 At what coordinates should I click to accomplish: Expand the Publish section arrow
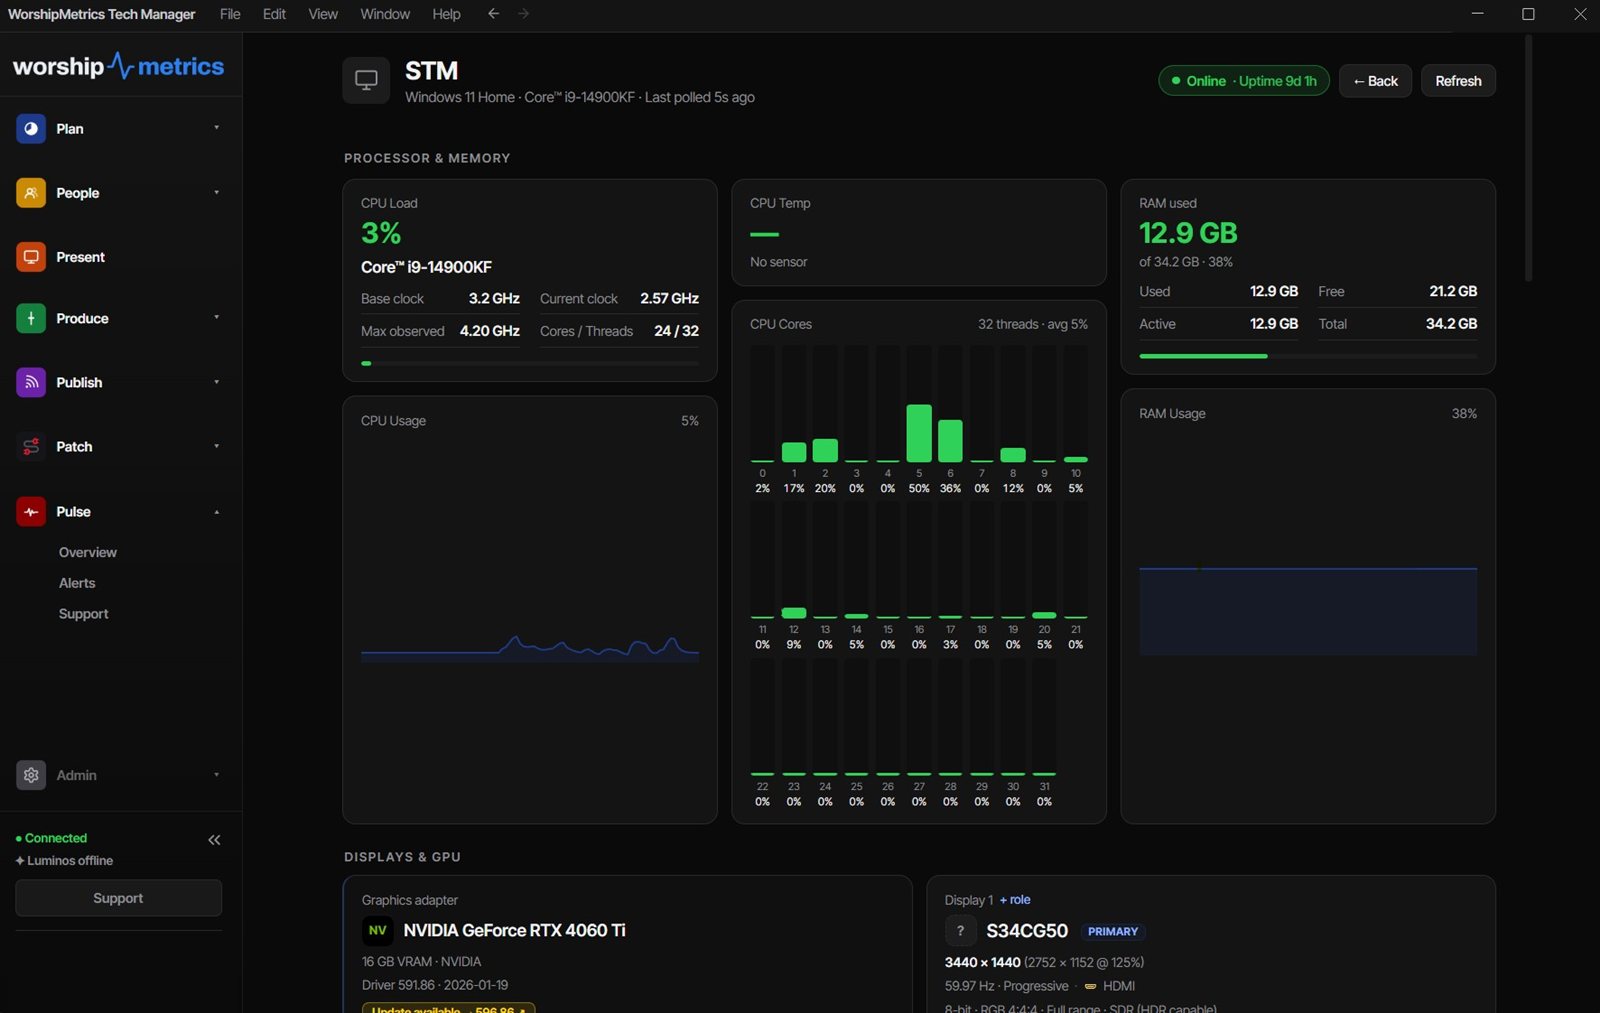tap(216, 382)
